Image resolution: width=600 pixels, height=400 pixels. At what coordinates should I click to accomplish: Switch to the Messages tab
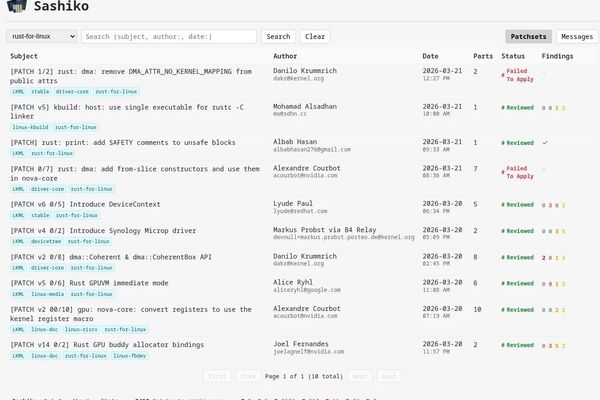click(577, 36)
